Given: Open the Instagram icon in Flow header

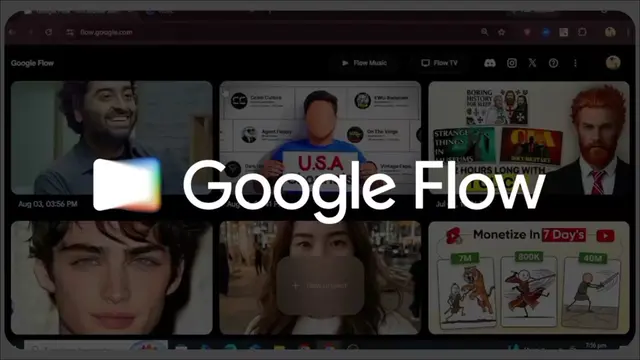Looking at the screenshot, I should (512, 63).
